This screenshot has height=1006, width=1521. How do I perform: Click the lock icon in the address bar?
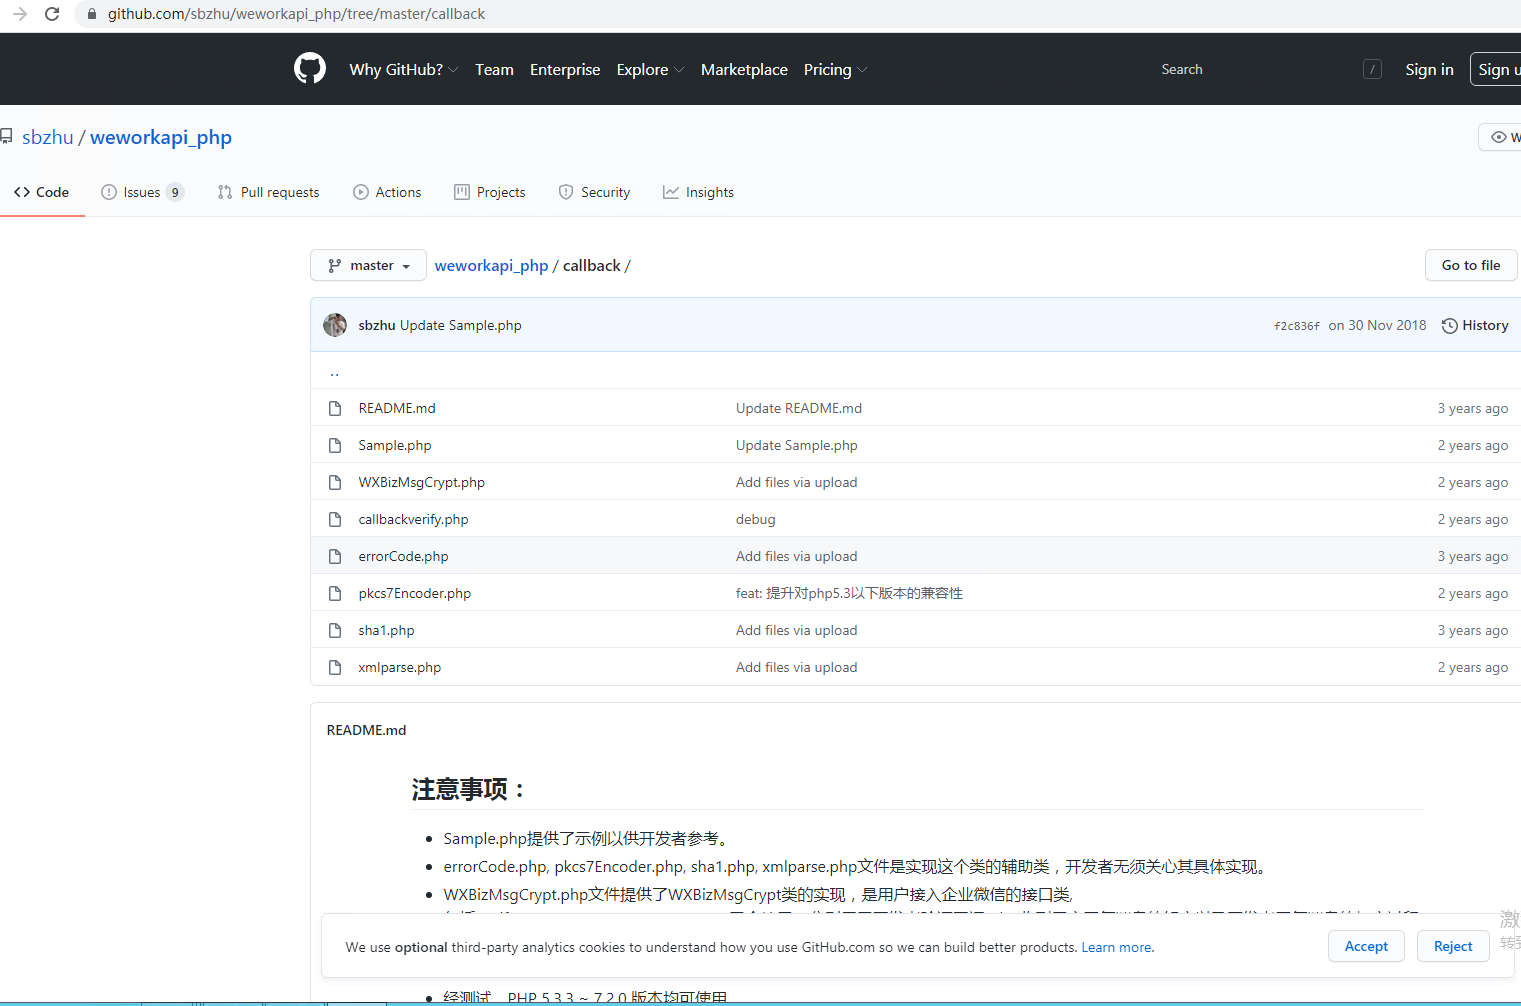[92, 14]
